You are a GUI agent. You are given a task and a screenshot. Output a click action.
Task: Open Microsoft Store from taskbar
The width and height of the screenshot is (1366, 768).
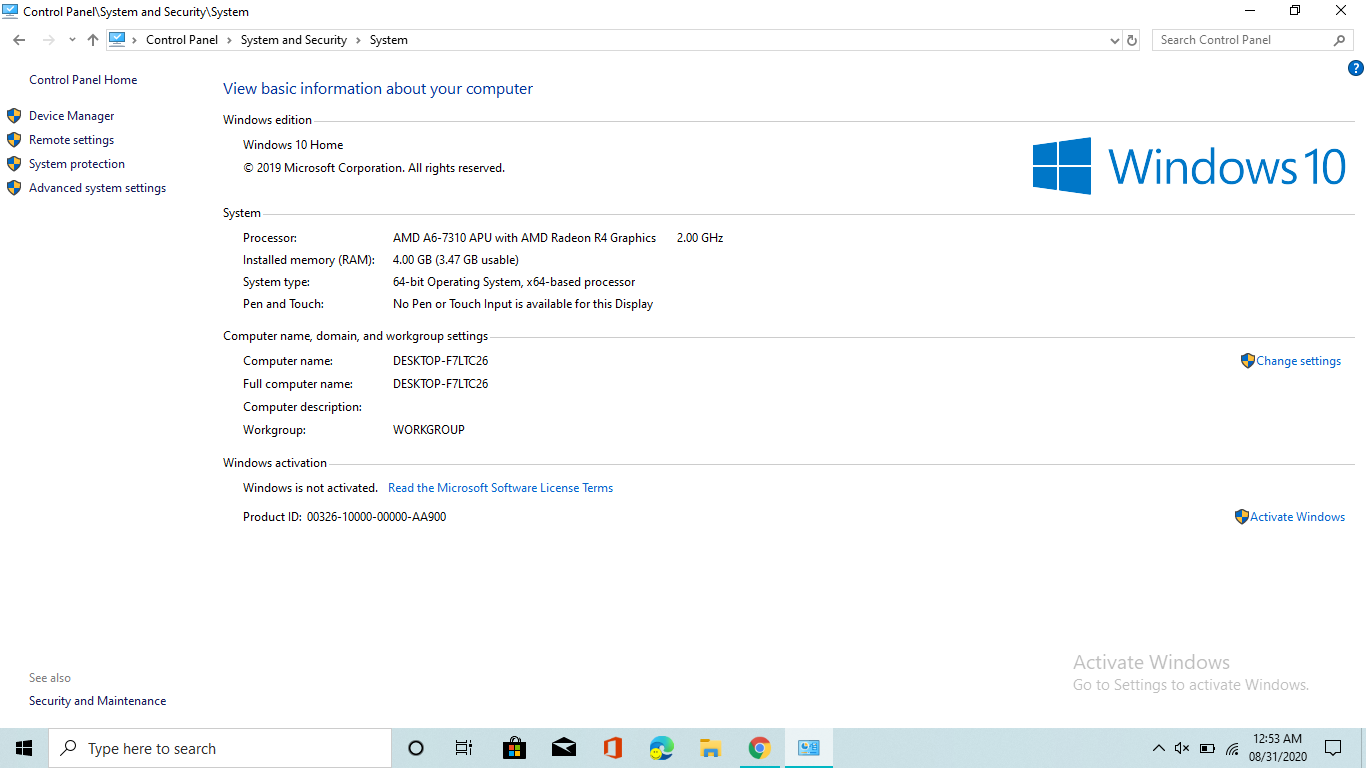click(x=514, y=748)
